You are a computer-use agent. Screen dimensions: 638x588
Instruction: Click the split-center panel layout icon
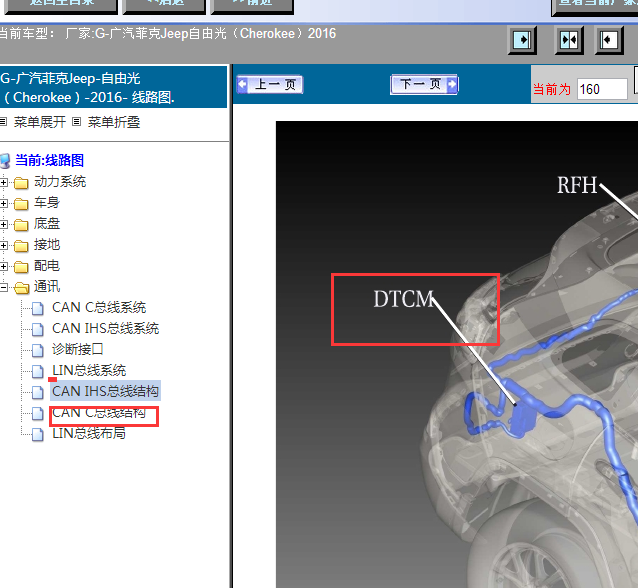(x=569, y=40)
